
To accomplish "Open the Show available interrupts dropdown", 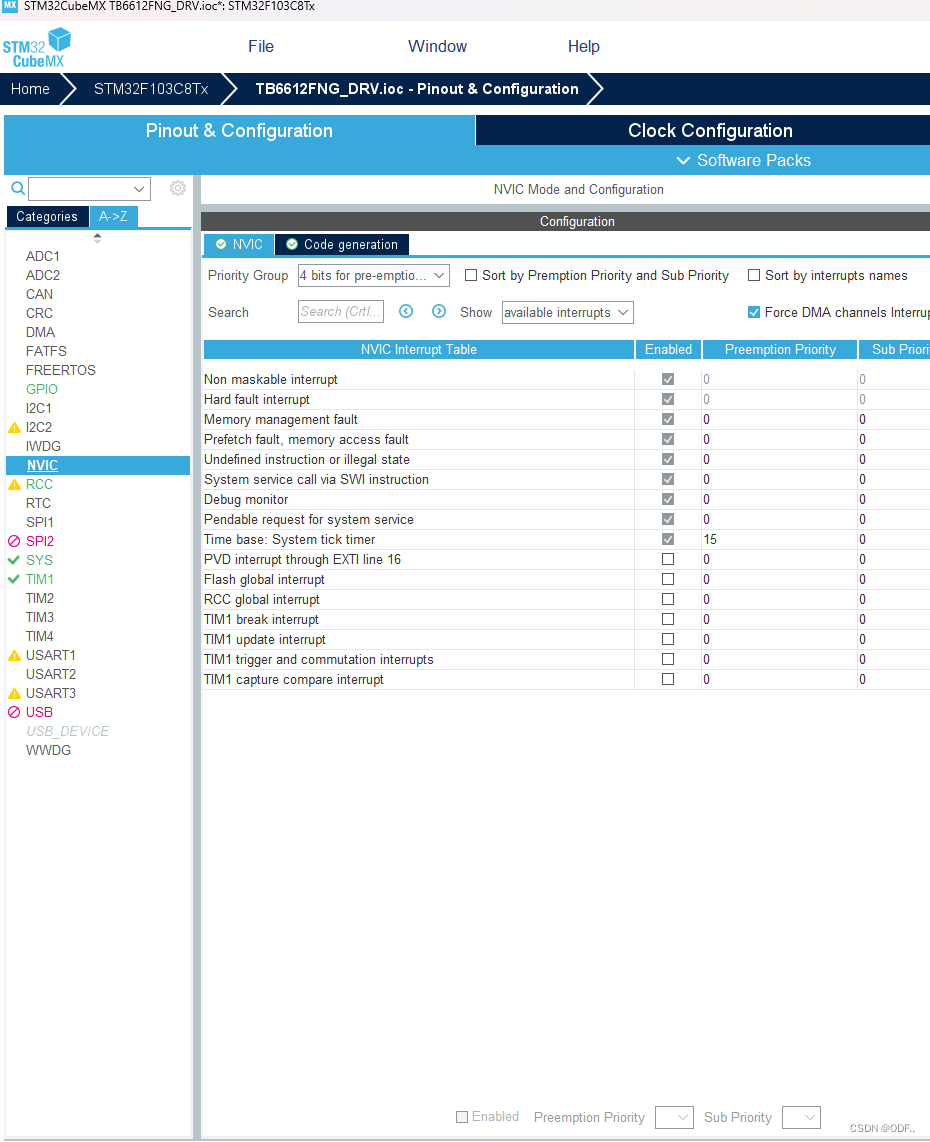I will coord(567,312).
